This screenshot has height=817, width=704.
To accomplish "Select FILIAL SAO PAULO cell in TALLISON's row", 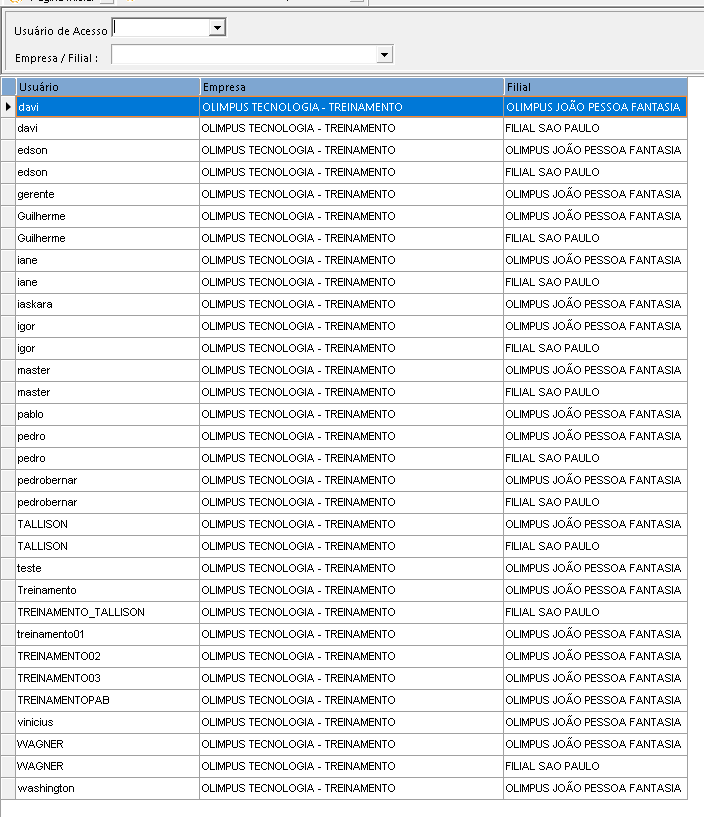I will pos(596,546).
